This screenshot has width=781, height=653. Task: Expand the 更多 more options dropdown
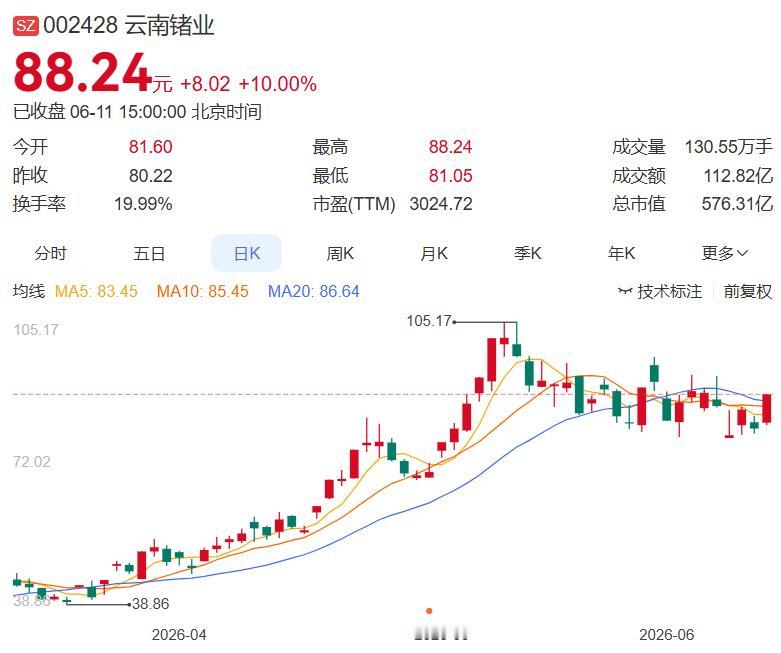pyautogui.click(x=724, y=253)
